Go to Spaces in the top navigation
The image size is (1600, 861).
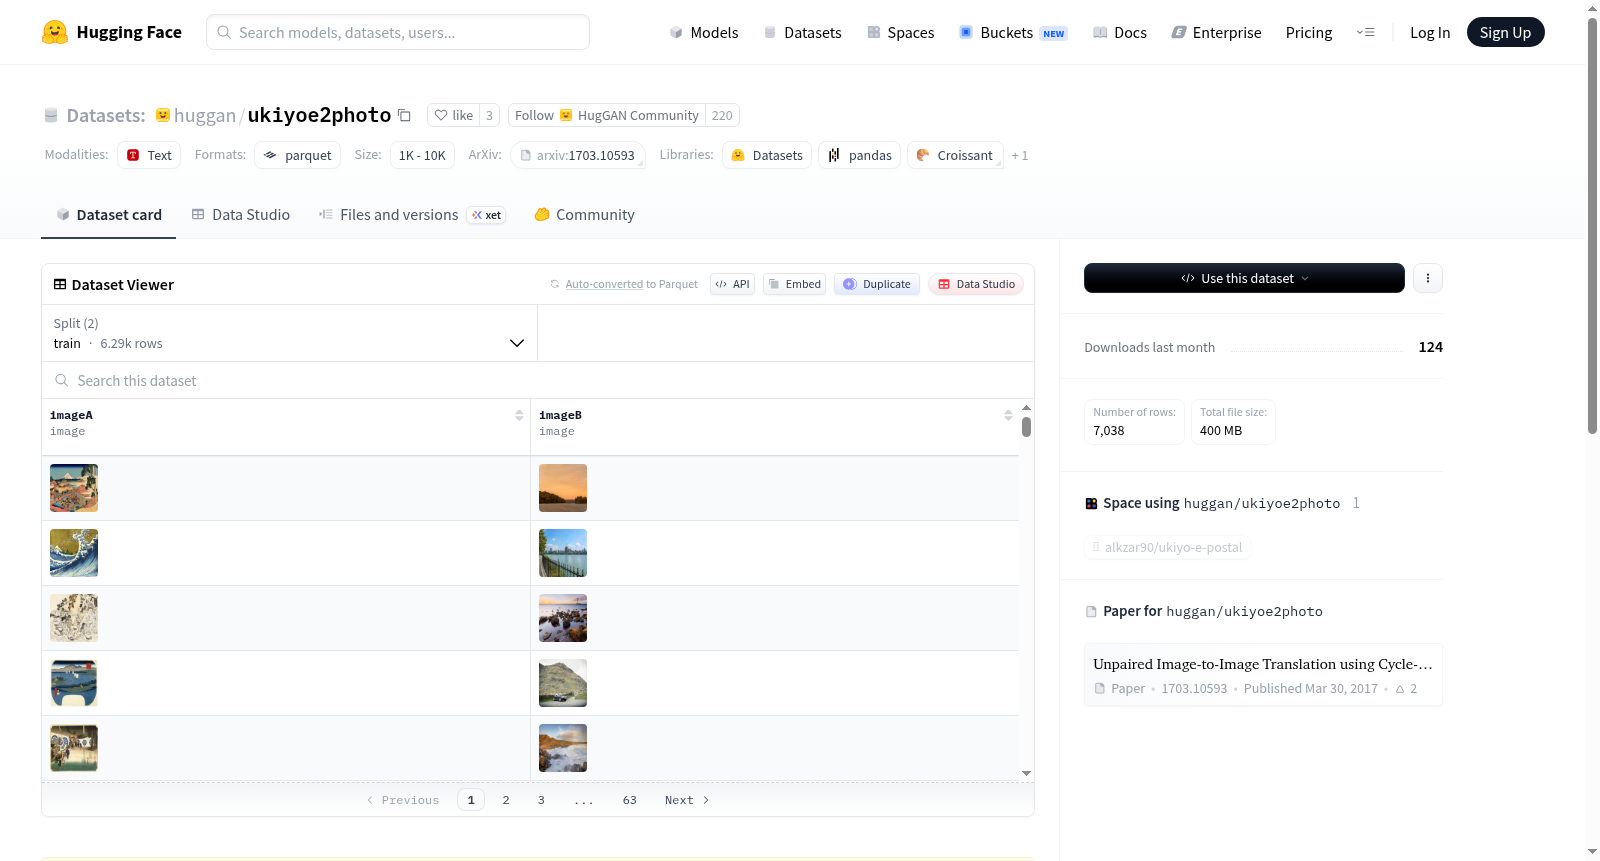(901, 32)
